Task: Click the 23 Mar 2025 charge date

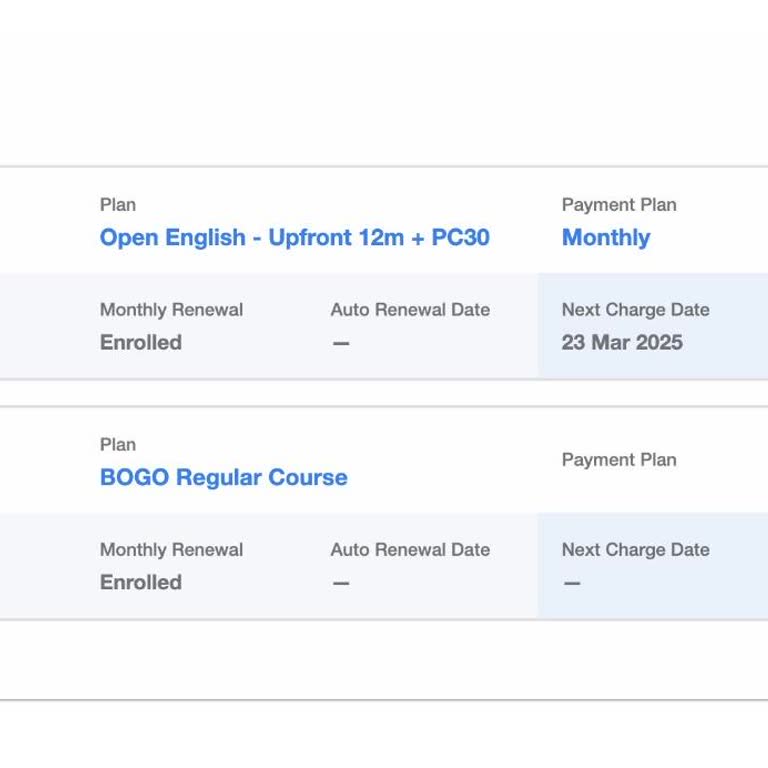Action: pyautogui.click(x=621, y=343)
